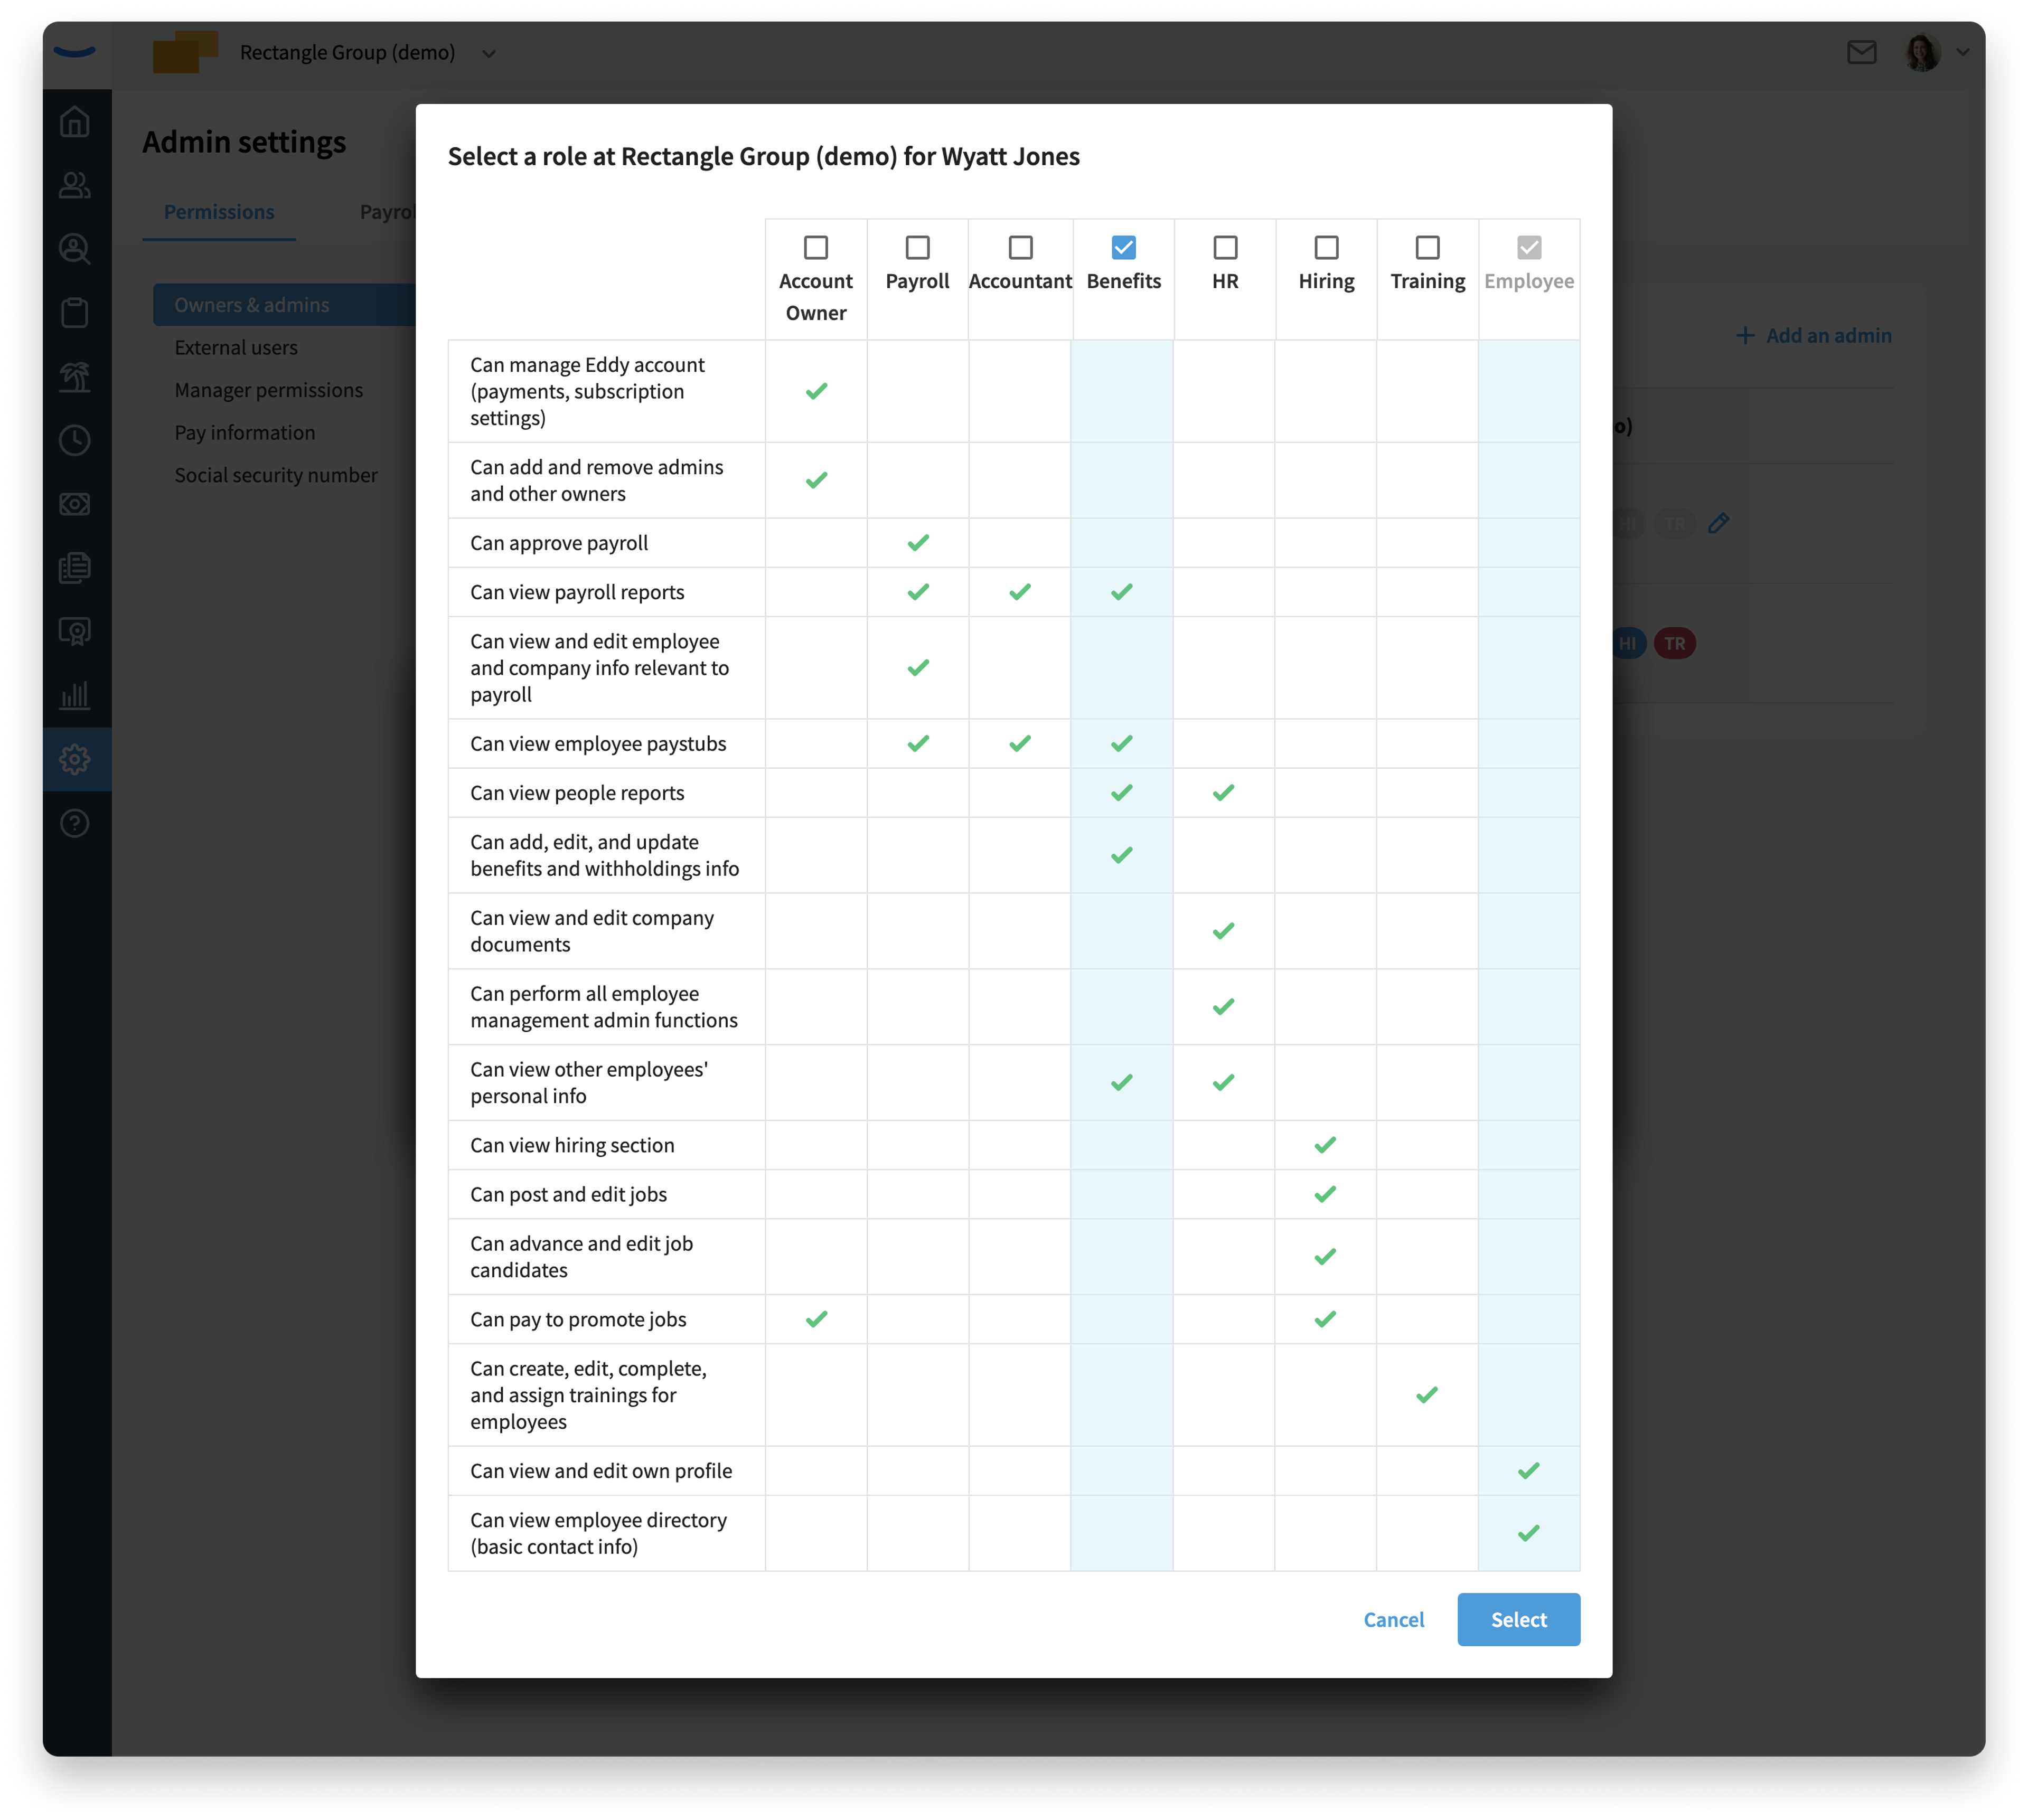Image resolution: width=2028 pixels, height=1820 pixels.
Task: Open the Time tracking clock icon
Action: [x=75, y=441]
